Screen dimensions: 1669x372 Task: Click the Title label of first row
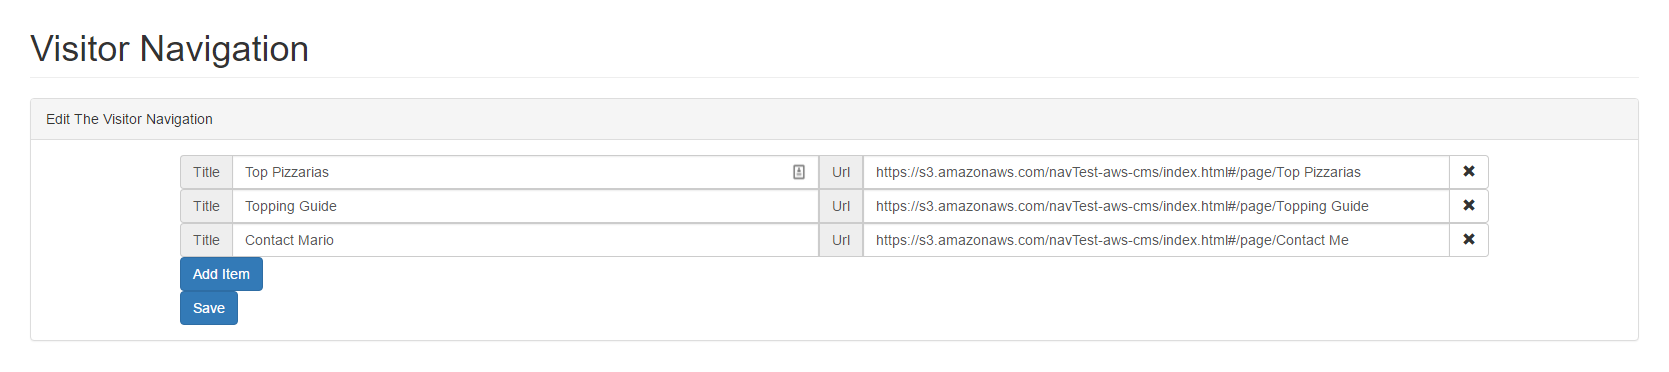point(206,172)
